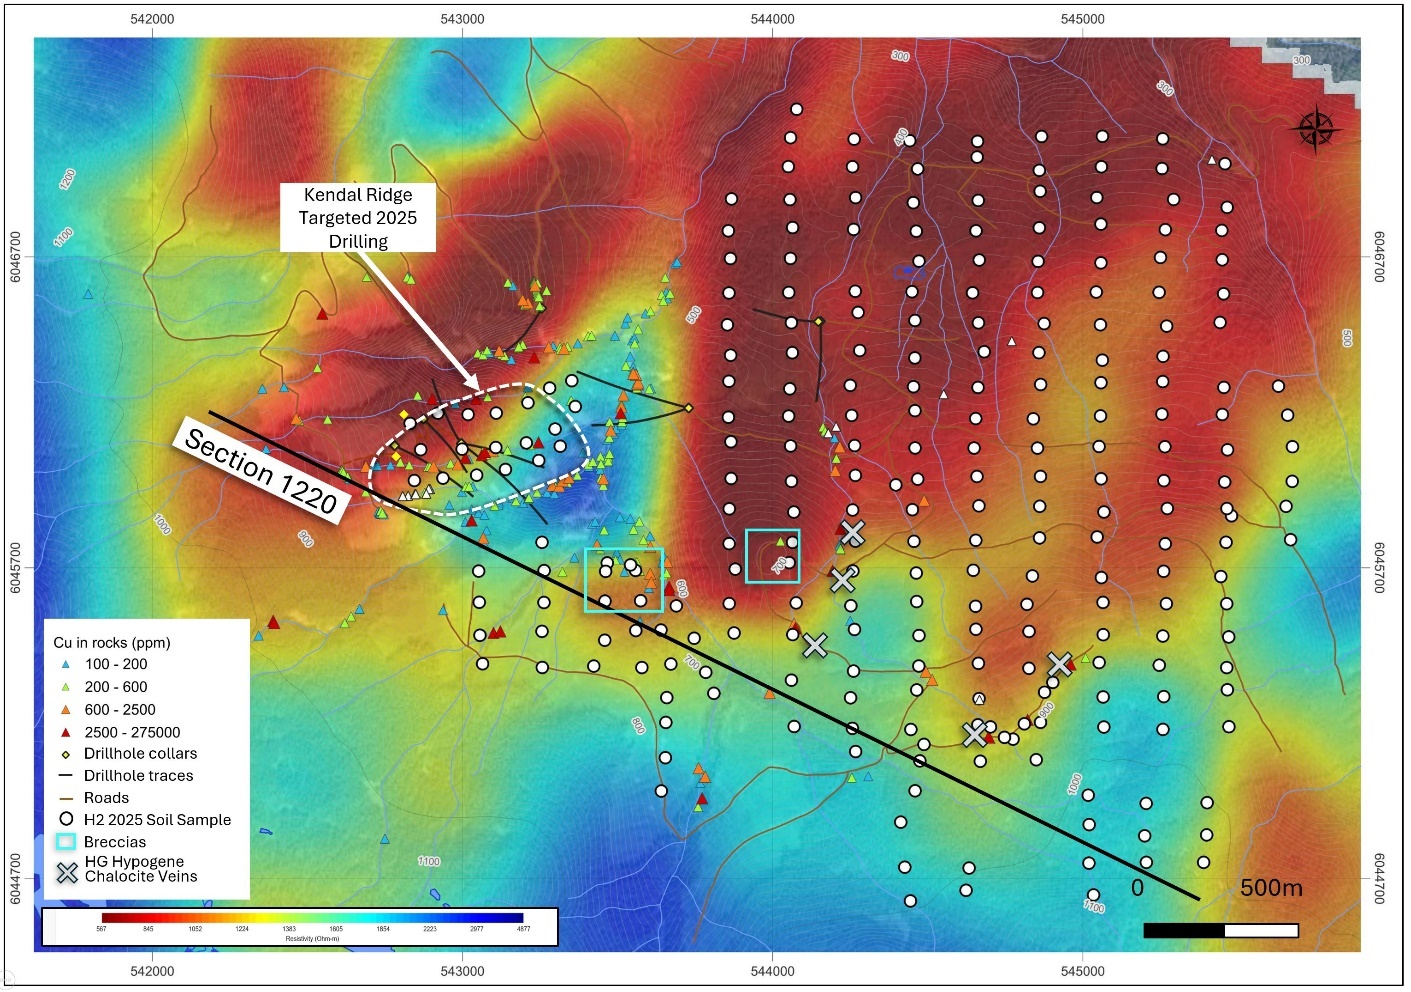Click the green triangle 200 - 600 legend symbol
The image size is (1411, 992).
pos(66,688)
